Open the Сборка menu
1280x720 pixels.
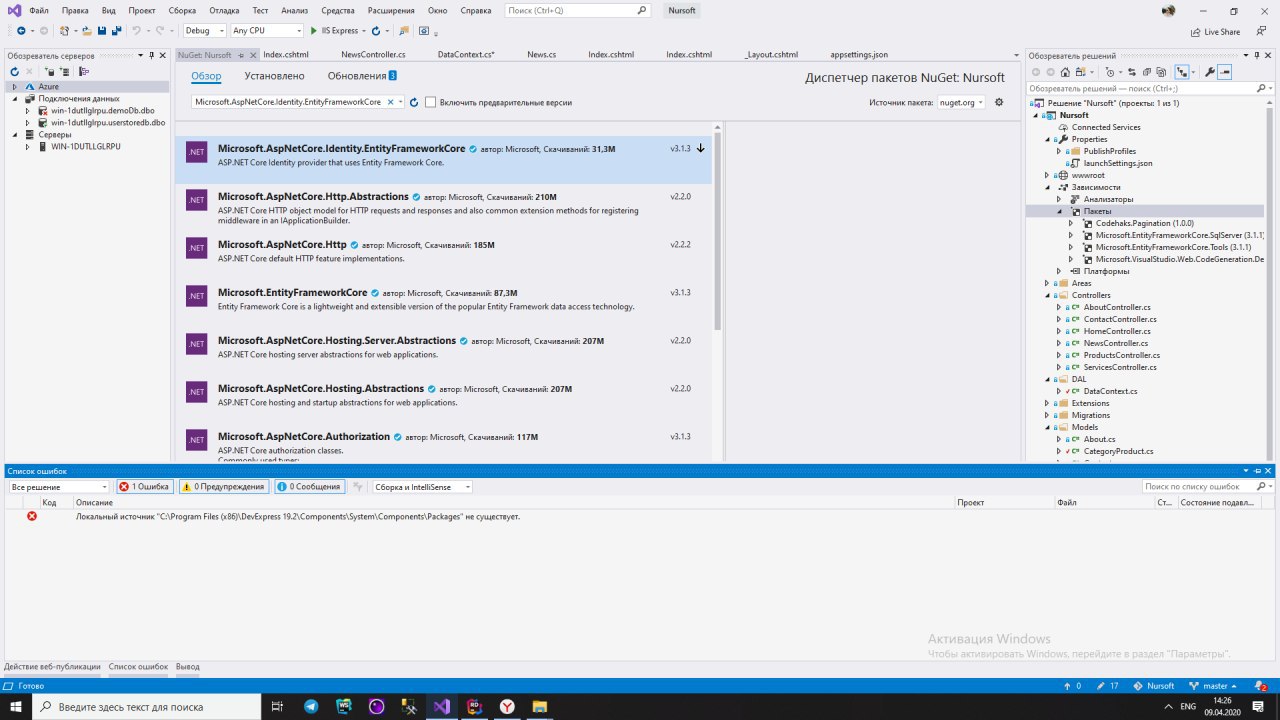[180, 10]
